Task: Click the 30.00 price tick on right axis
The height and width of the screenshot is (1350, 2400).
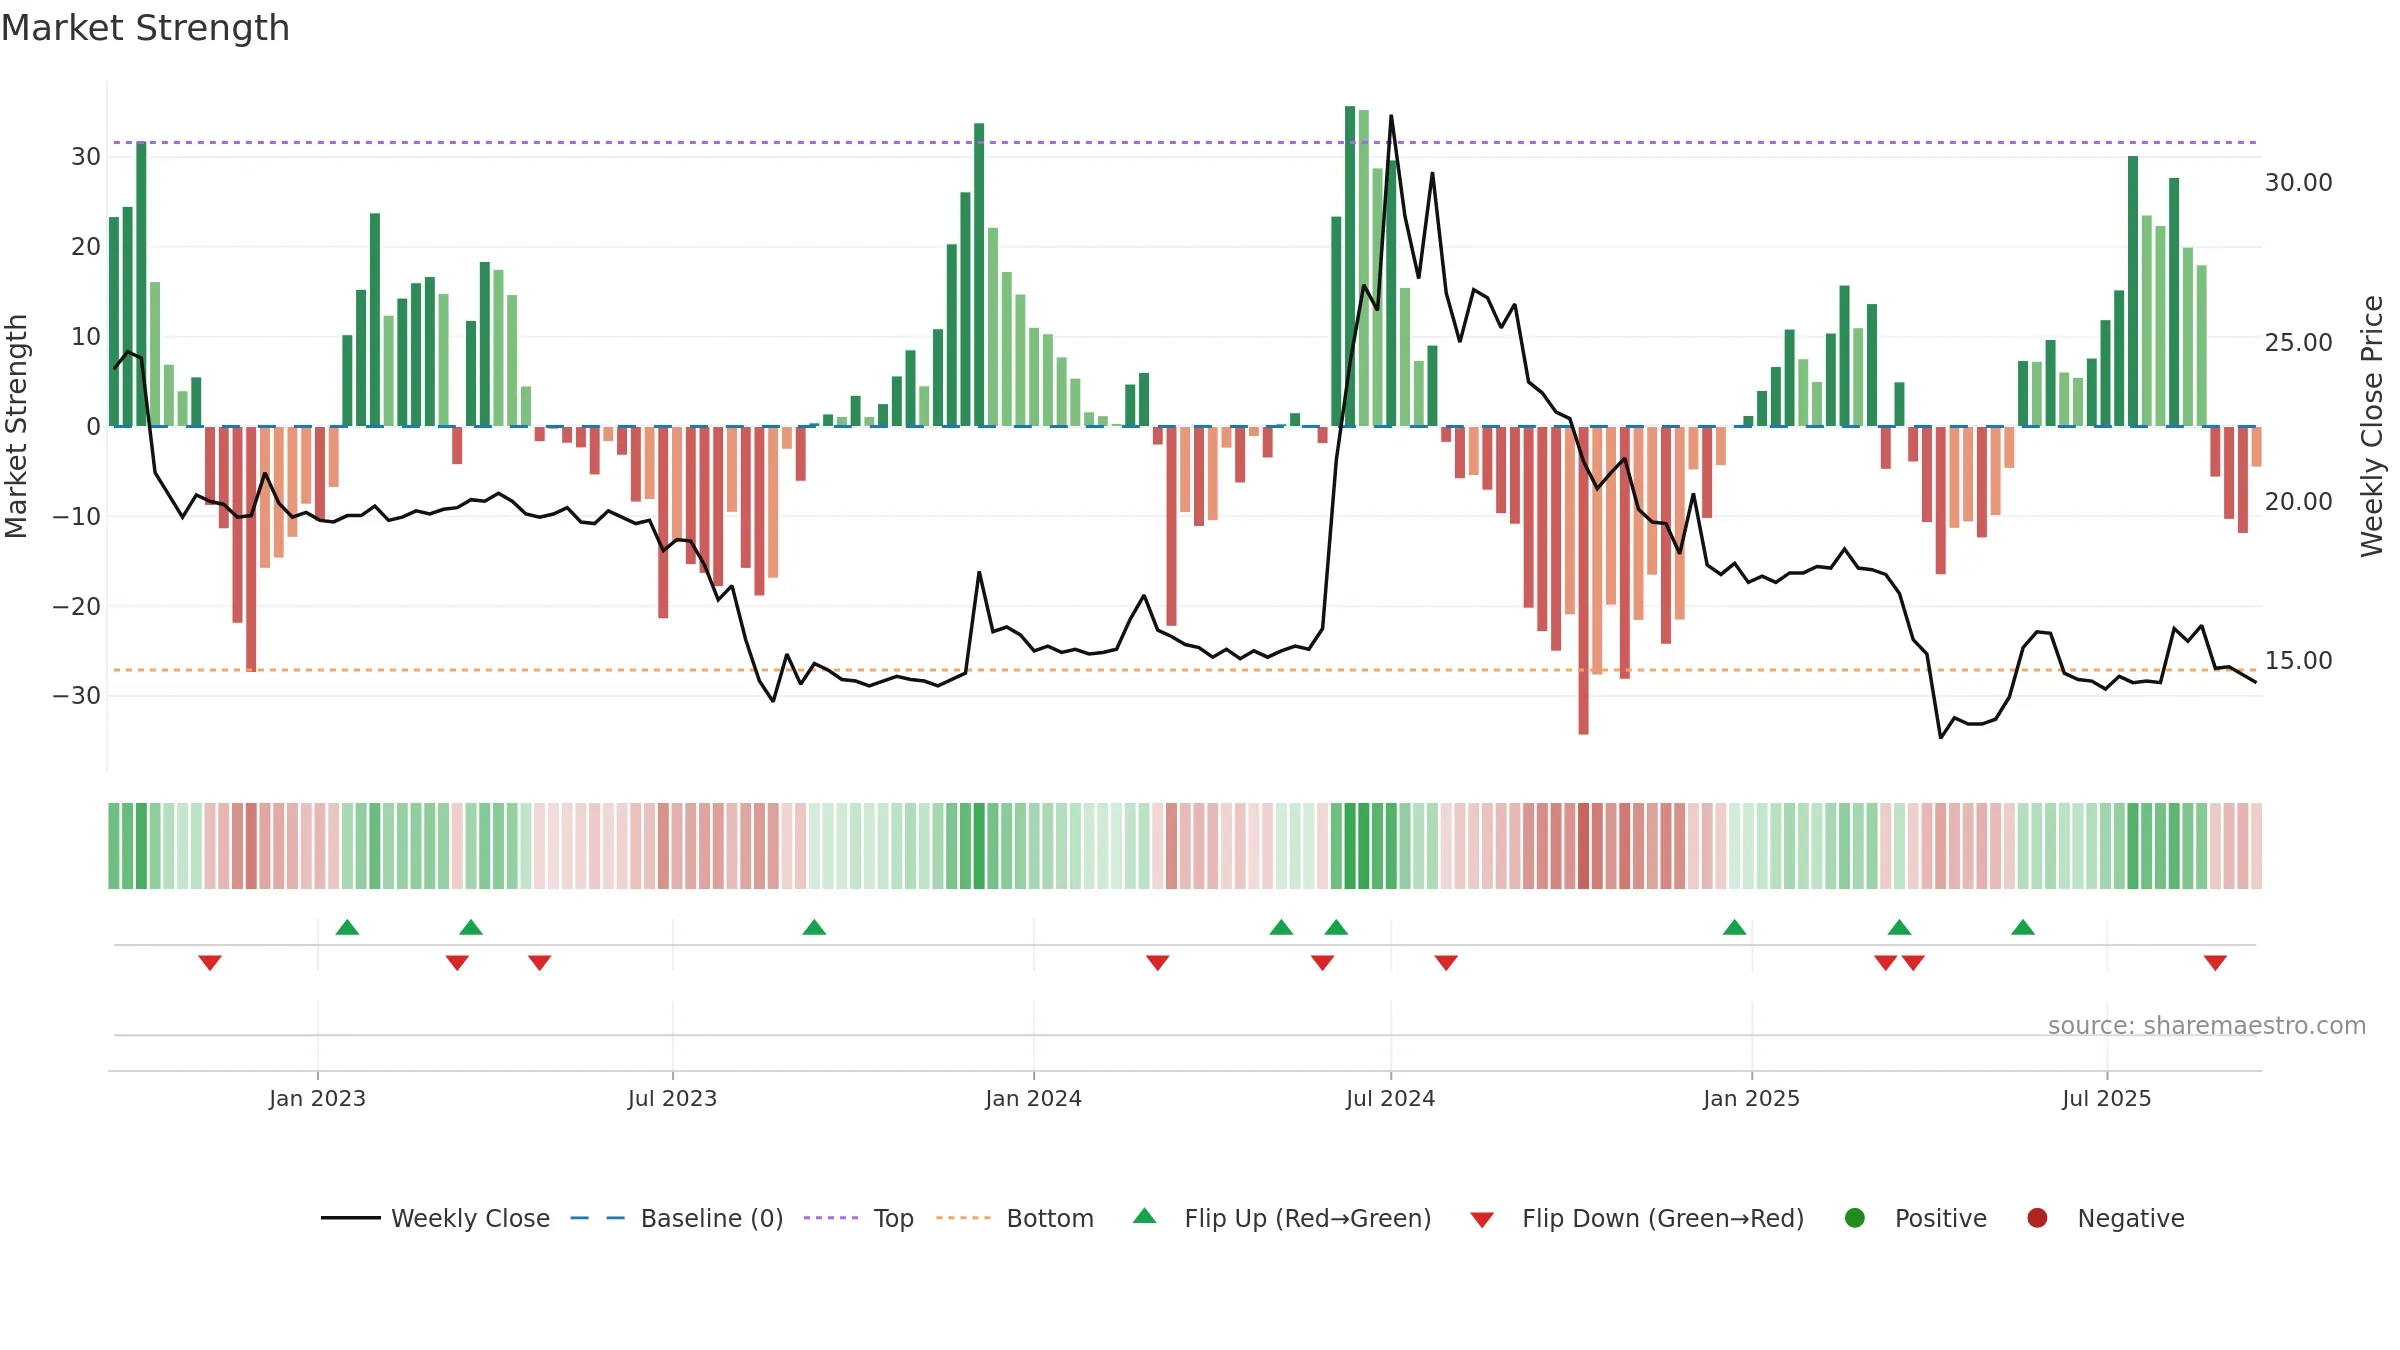Action: coord(2298,183)
